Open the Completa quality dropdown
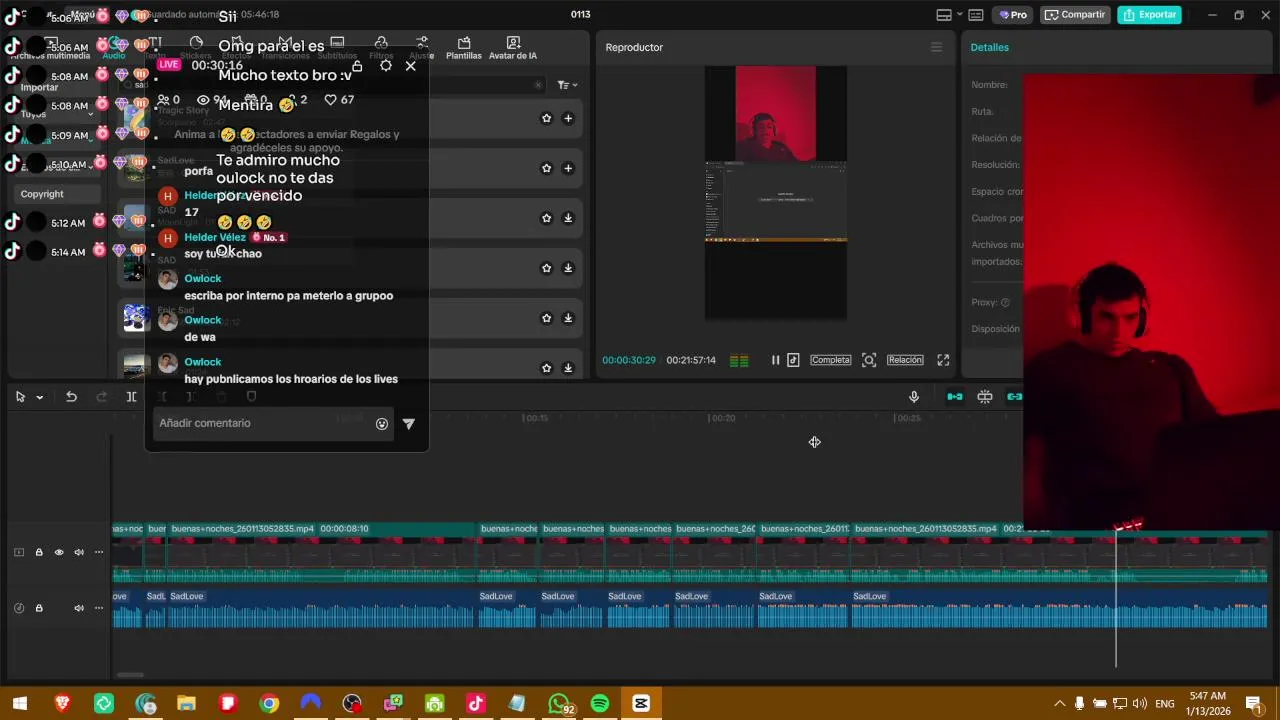 click(x=830, y=360)
